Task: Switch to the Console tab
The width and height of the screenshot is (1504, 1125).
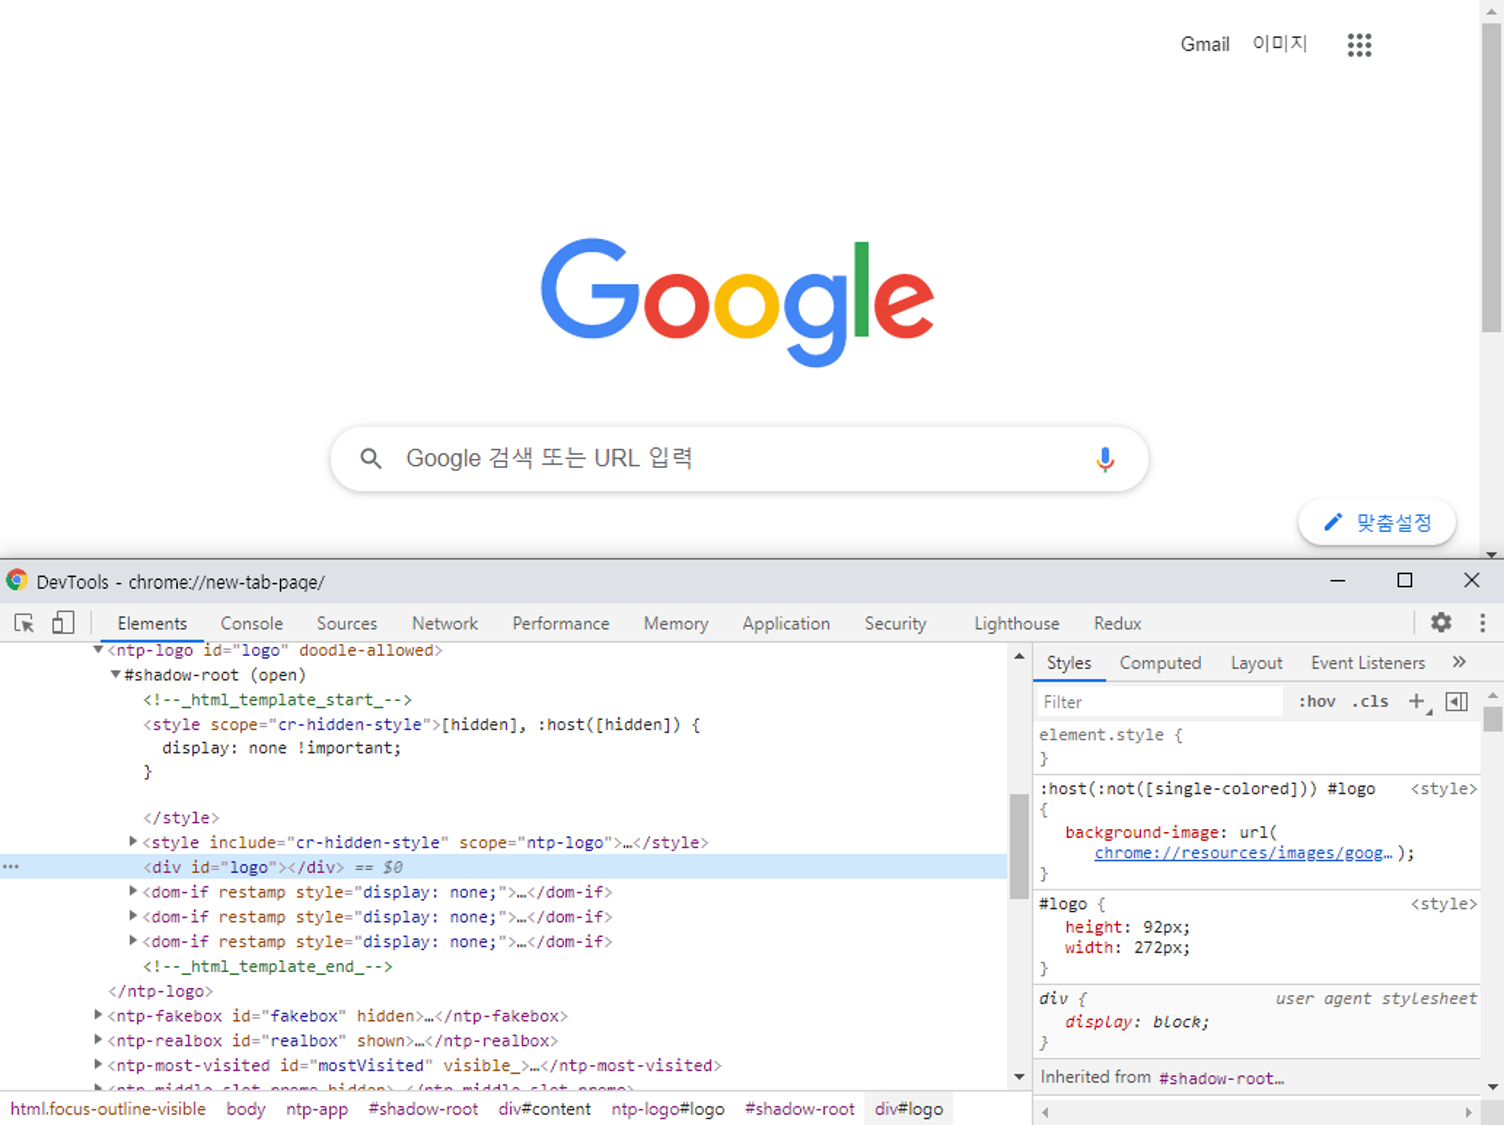Action: [x=251, y=623]
